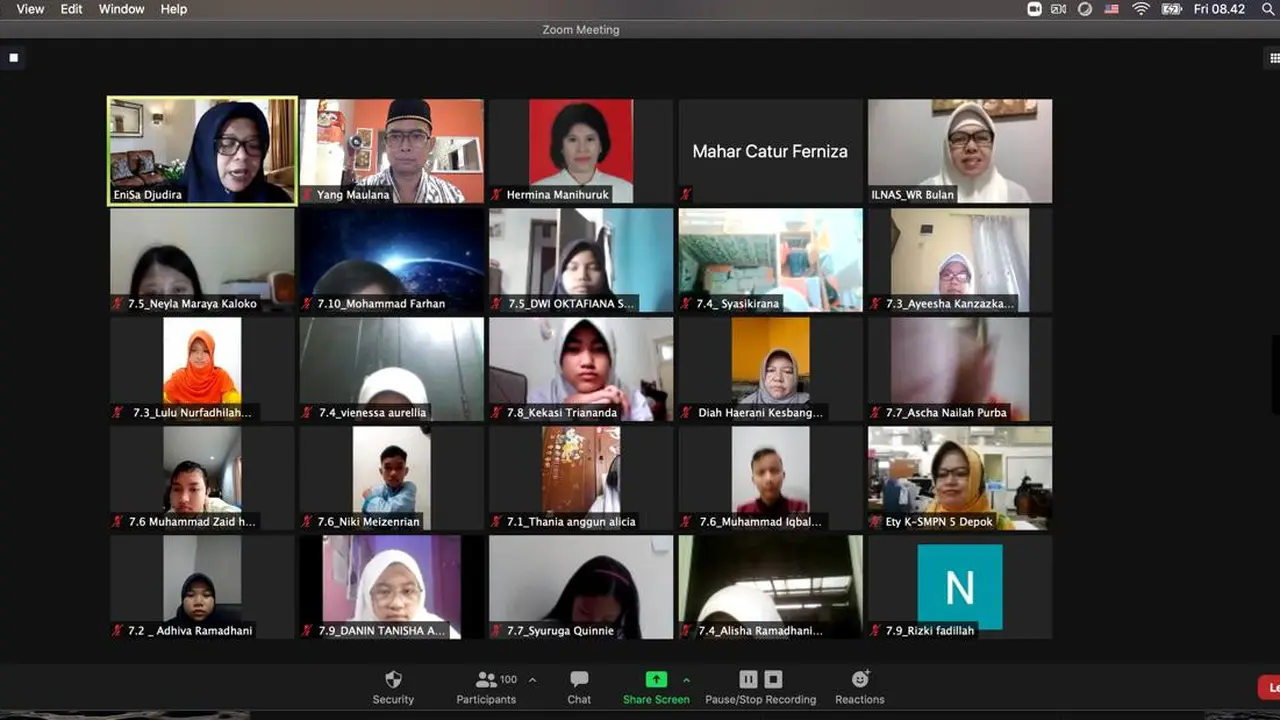Select the 7.1_Thania anggun alicia video tile
Image resolution: width=1280 pixels, height=720 pixels.
[581, 478]
